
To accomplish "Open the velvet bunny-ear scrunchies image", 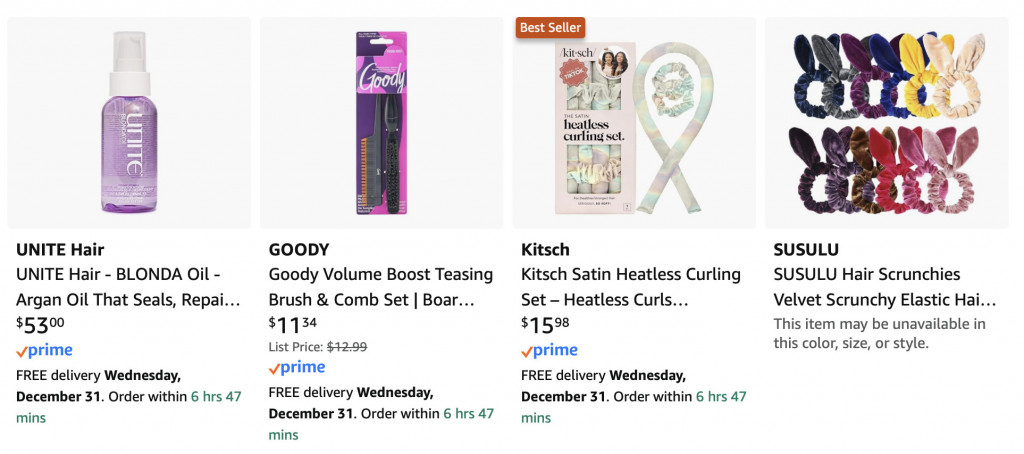I will point(886,122).
